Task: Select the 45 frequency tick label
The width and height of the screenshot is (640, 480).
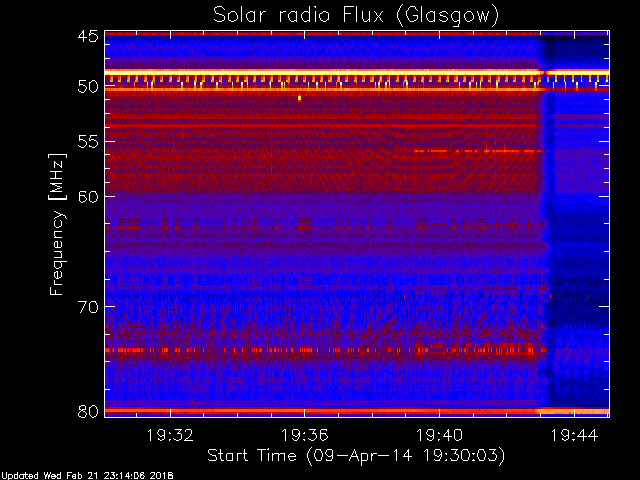Action: [88, 36]
